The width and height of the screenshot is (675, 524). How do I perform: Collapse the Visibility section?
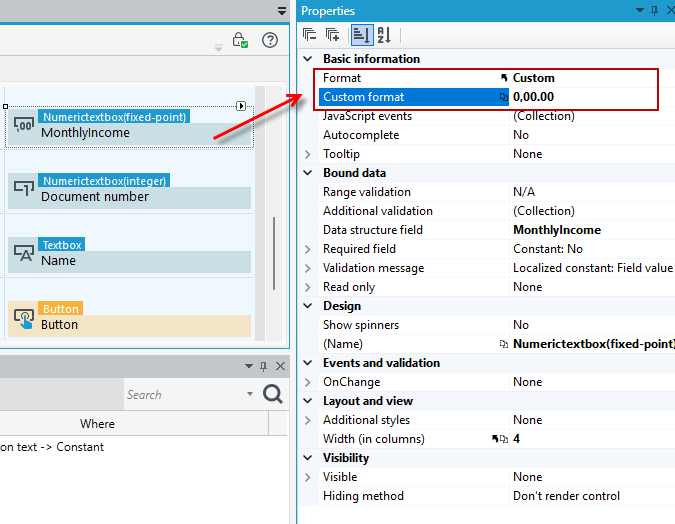308,458
